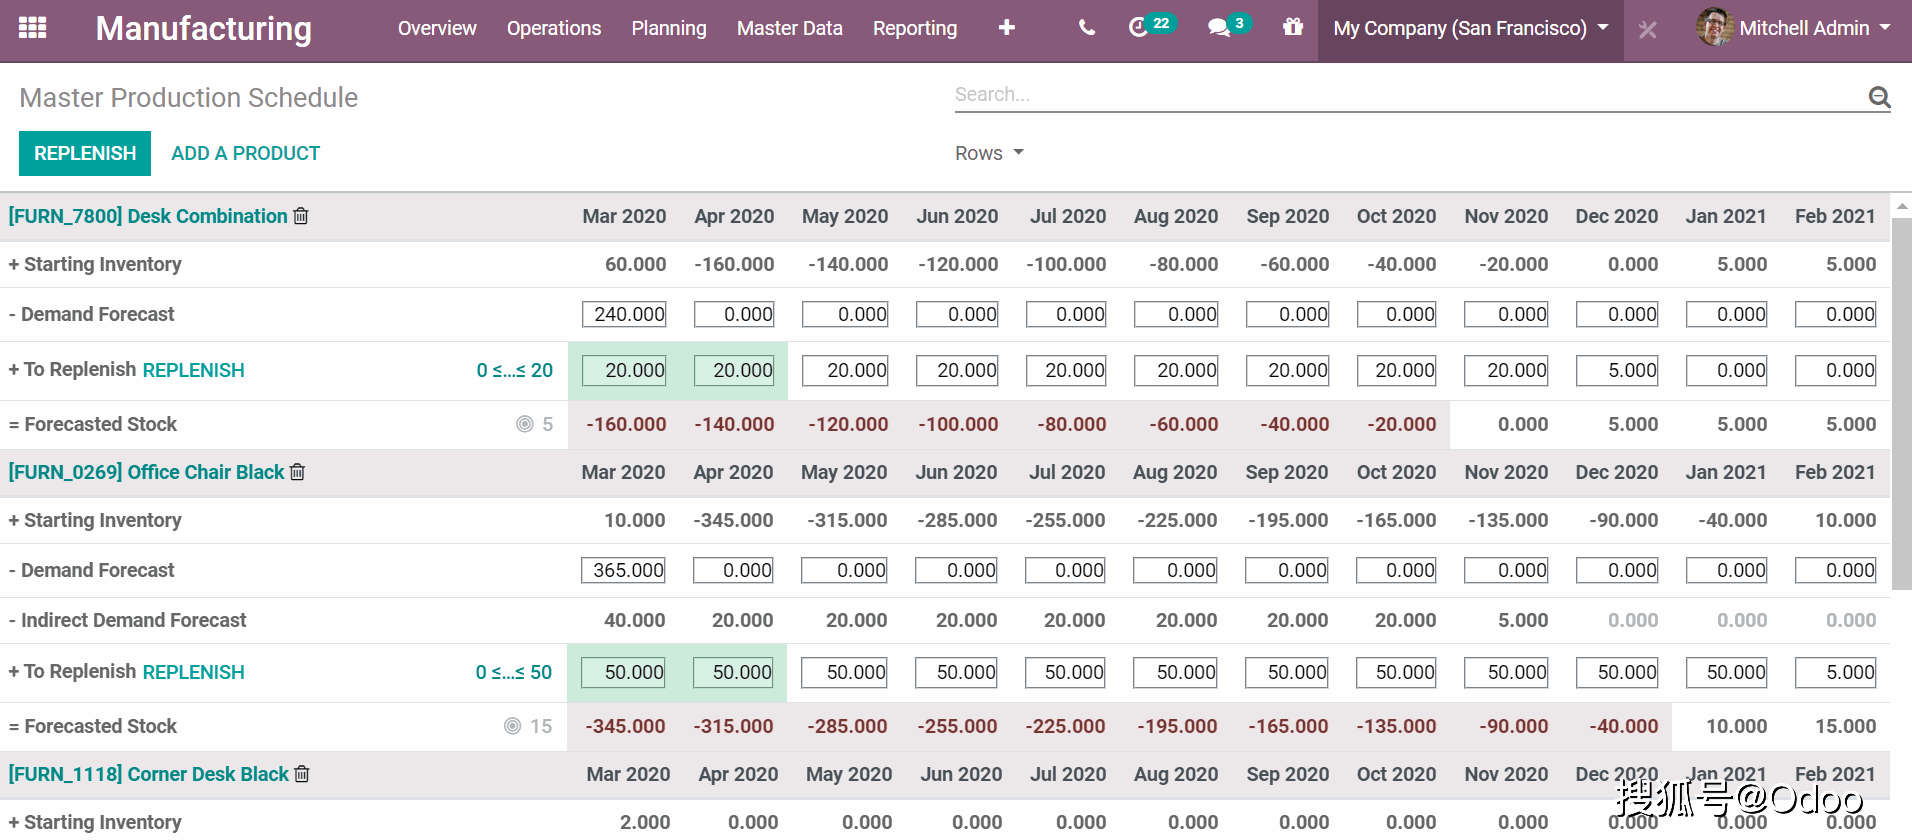Click Indirect Demand Forecast Mar 2020 value 40.000
Image resolution: width=1912 pixels, height=840 pixels.
point(635,620)
